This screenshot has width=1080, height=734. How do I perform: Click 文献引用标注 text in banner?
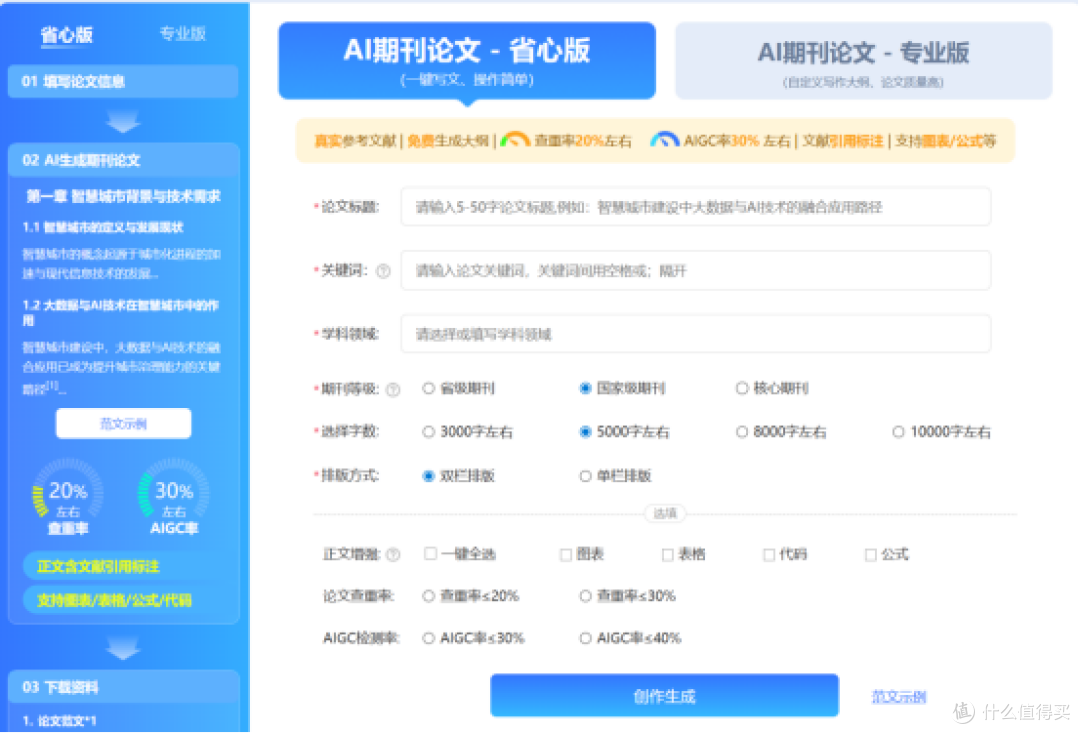tap(842, 141)
